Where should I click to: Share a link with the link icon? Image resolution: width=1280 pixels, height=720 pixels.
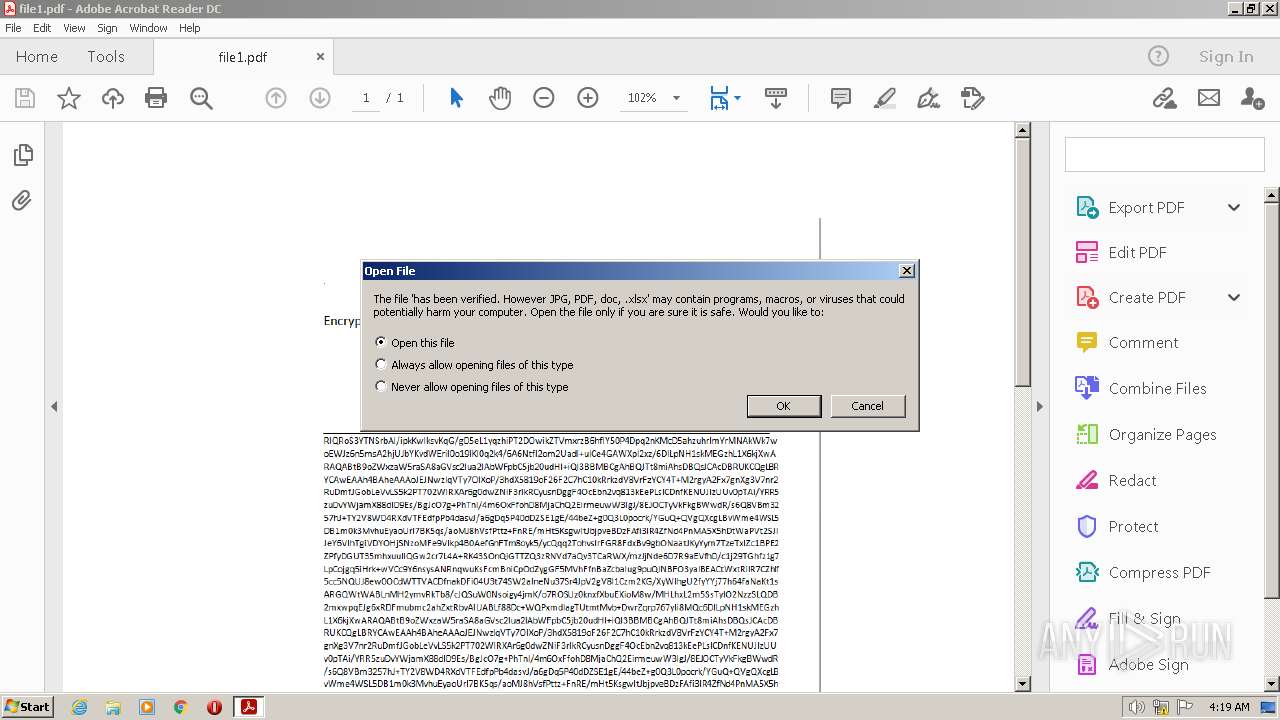1164,98
